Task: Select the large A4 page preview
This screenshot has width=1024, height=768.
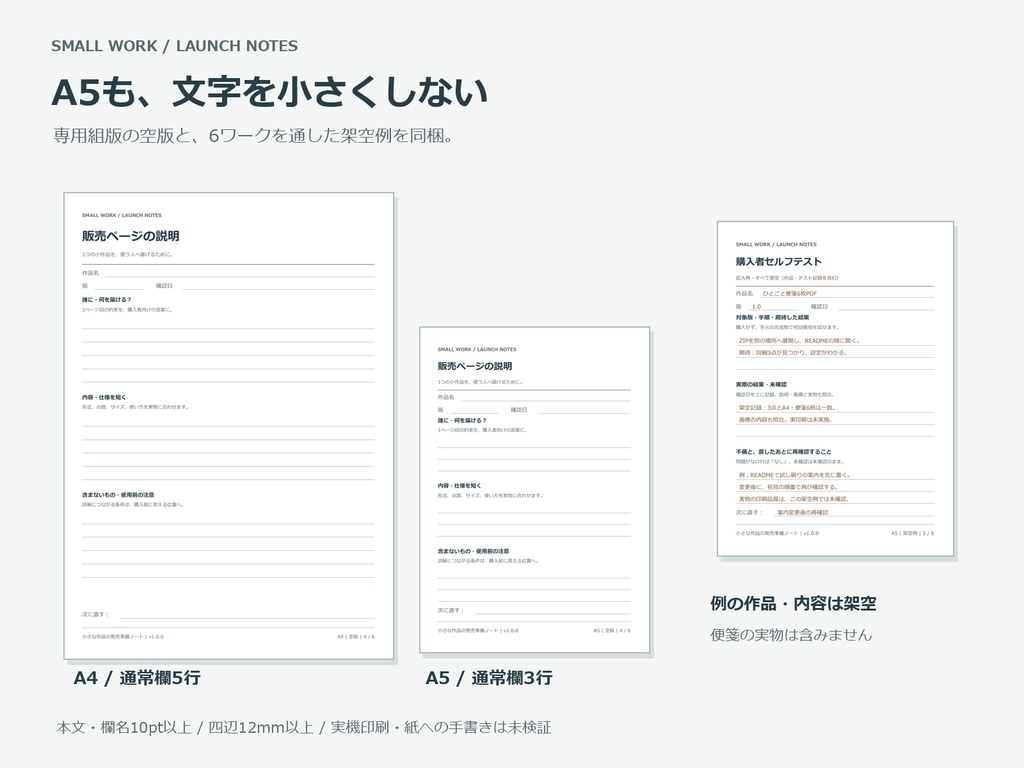Action: pyautogui.click(x=229, y=426)
